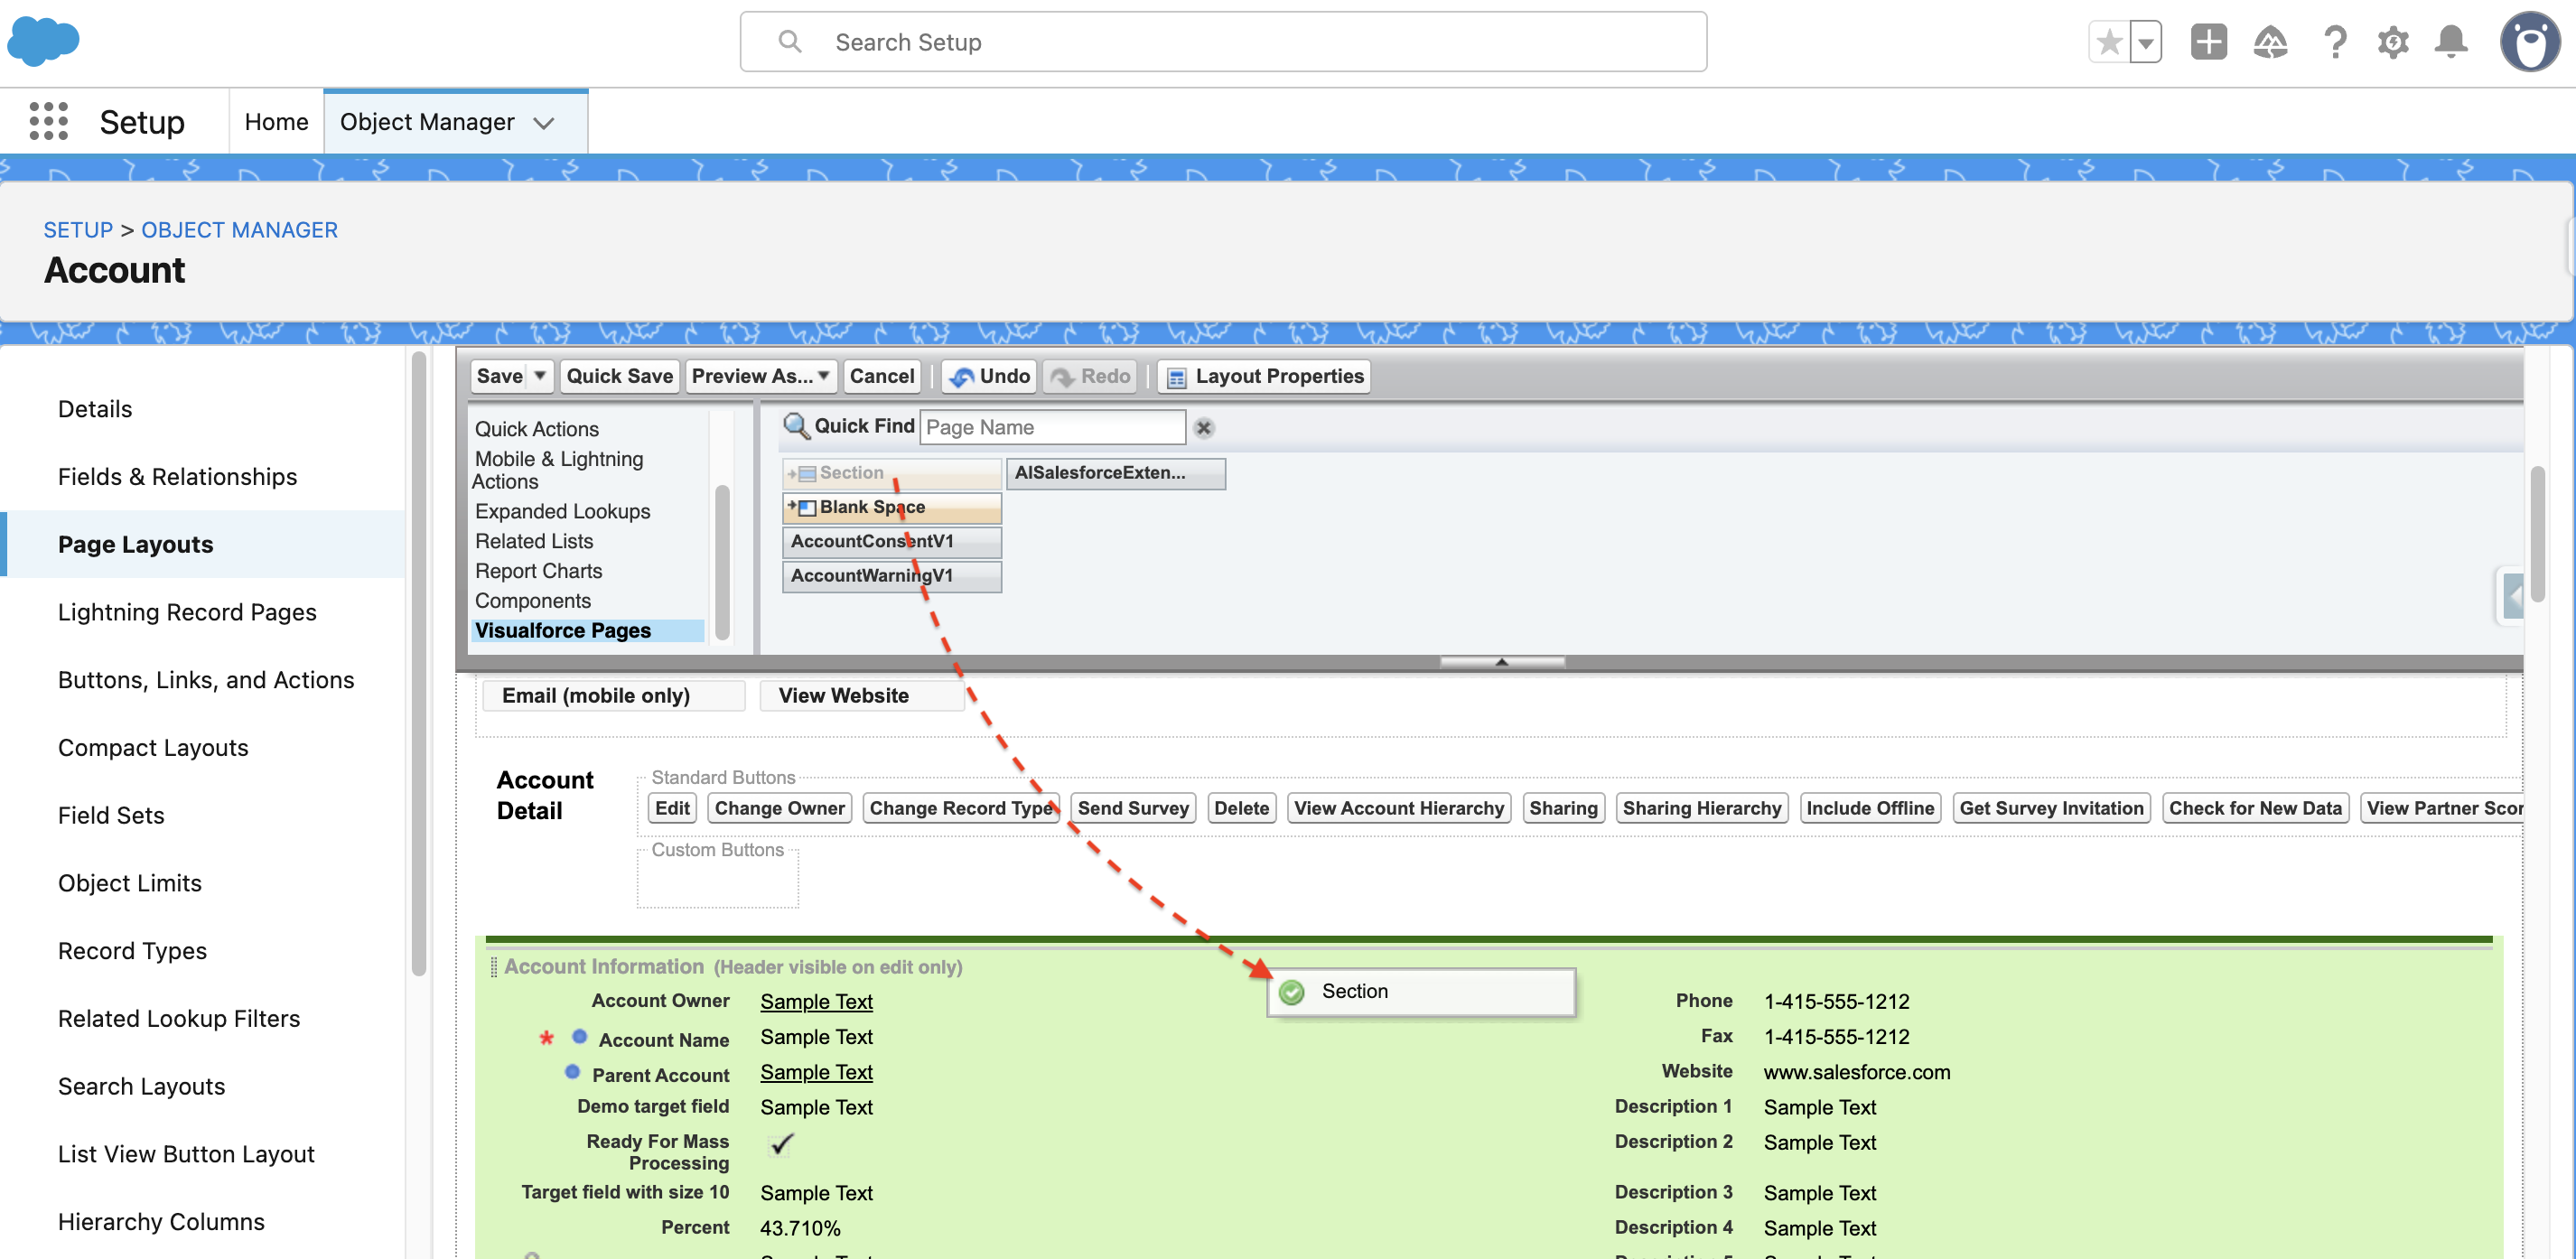Screen dimensions: 2576x1259
Task: Open the Trailhead guidance icon
Action: tap(2270, 42)
